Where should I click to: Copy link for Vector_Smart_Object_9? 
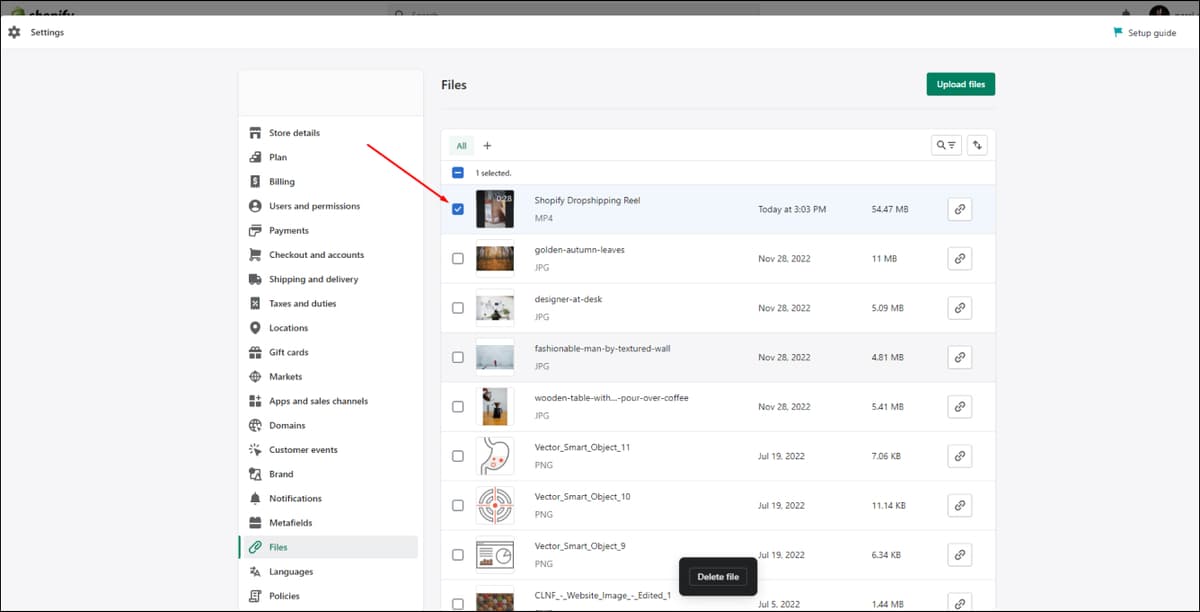(x=959, y=554)
